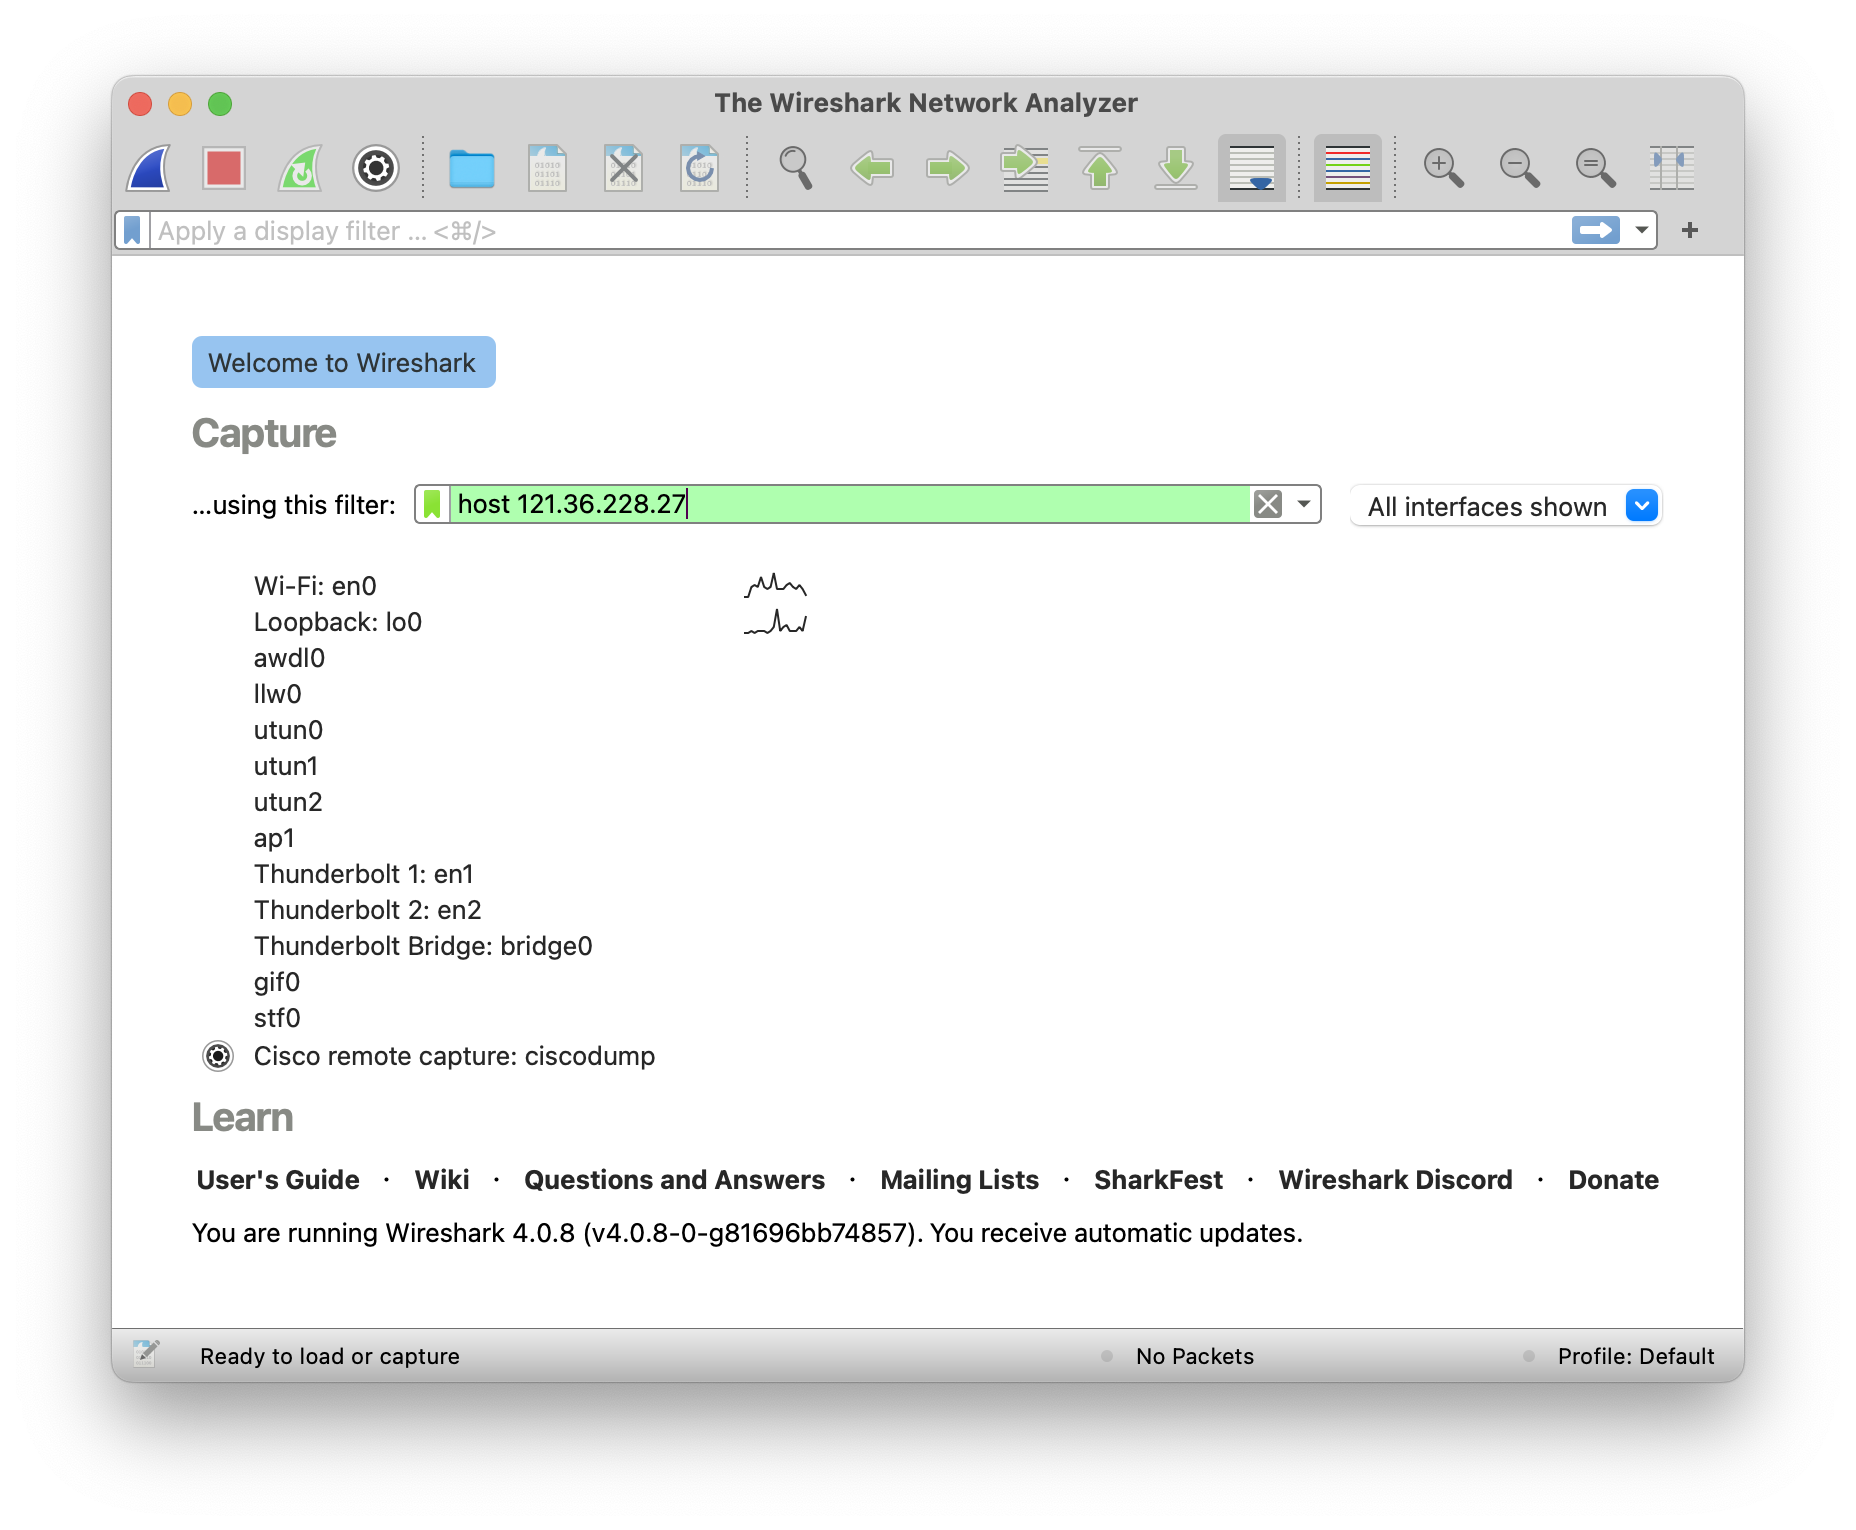Image resolution: width=1856 pixels, height=1530 pixels.
Task: Select the stf0 interface
Action: 277,1018
